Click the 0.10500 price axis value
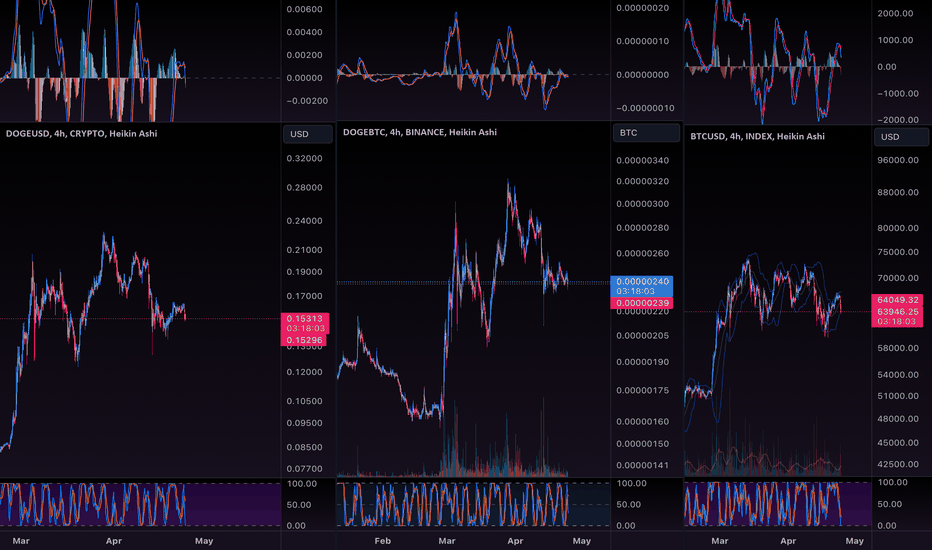932x550 pixels. point(304,401)
